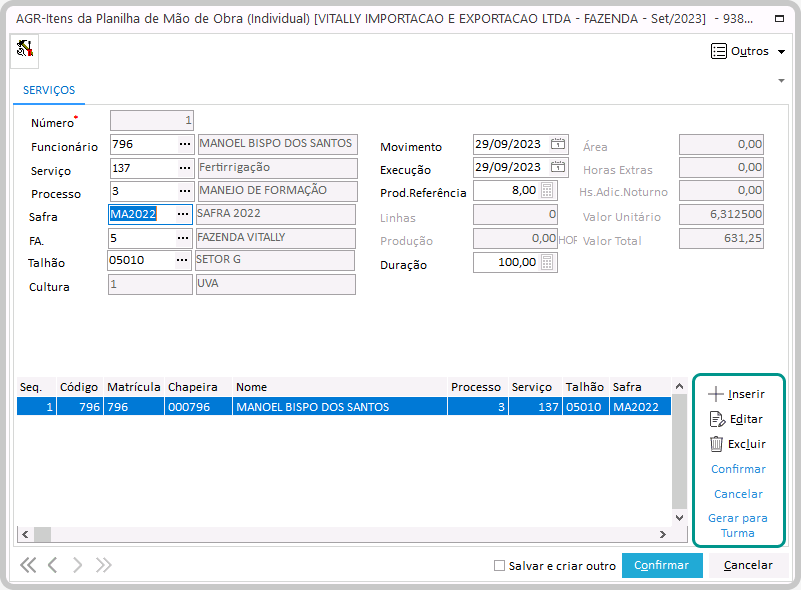
Task: Switch to the SERVIÇOS tab
Action: point(49,90)
